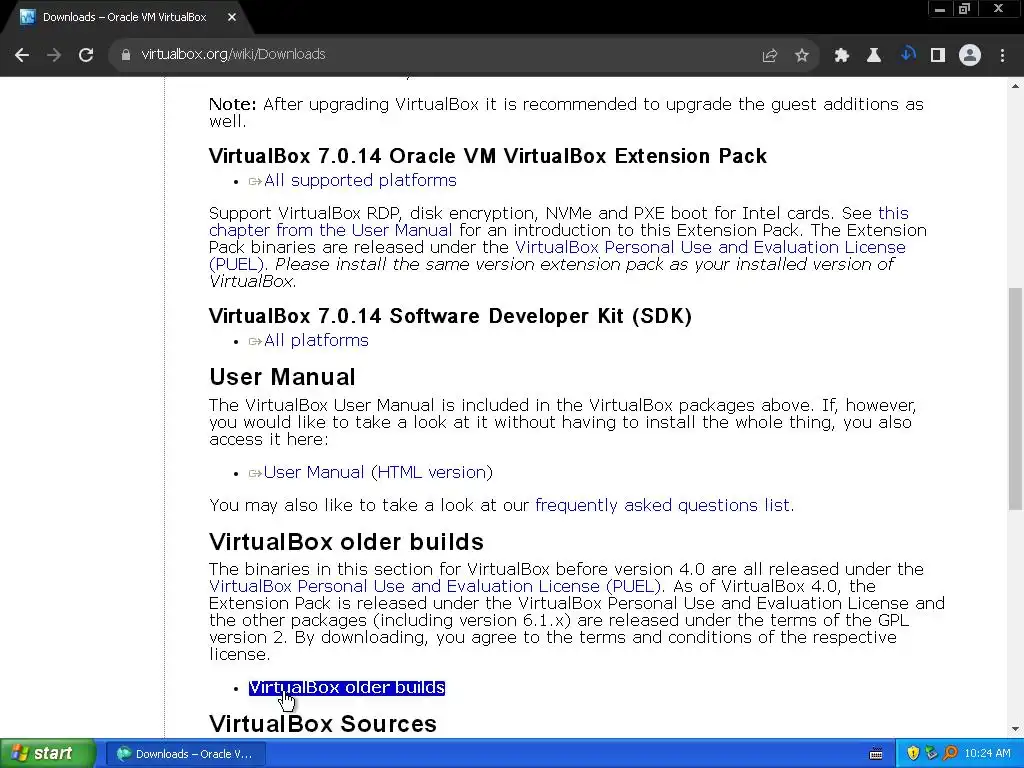
Task: Open the profile avatar menu
Action: point(970,56)
